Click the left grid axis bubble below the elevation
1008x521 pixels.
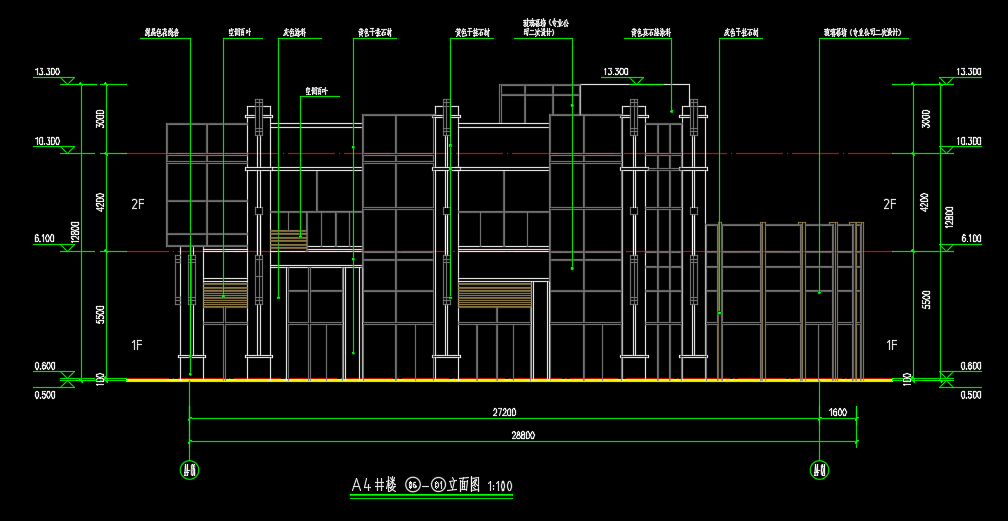[x=189, y=469]
